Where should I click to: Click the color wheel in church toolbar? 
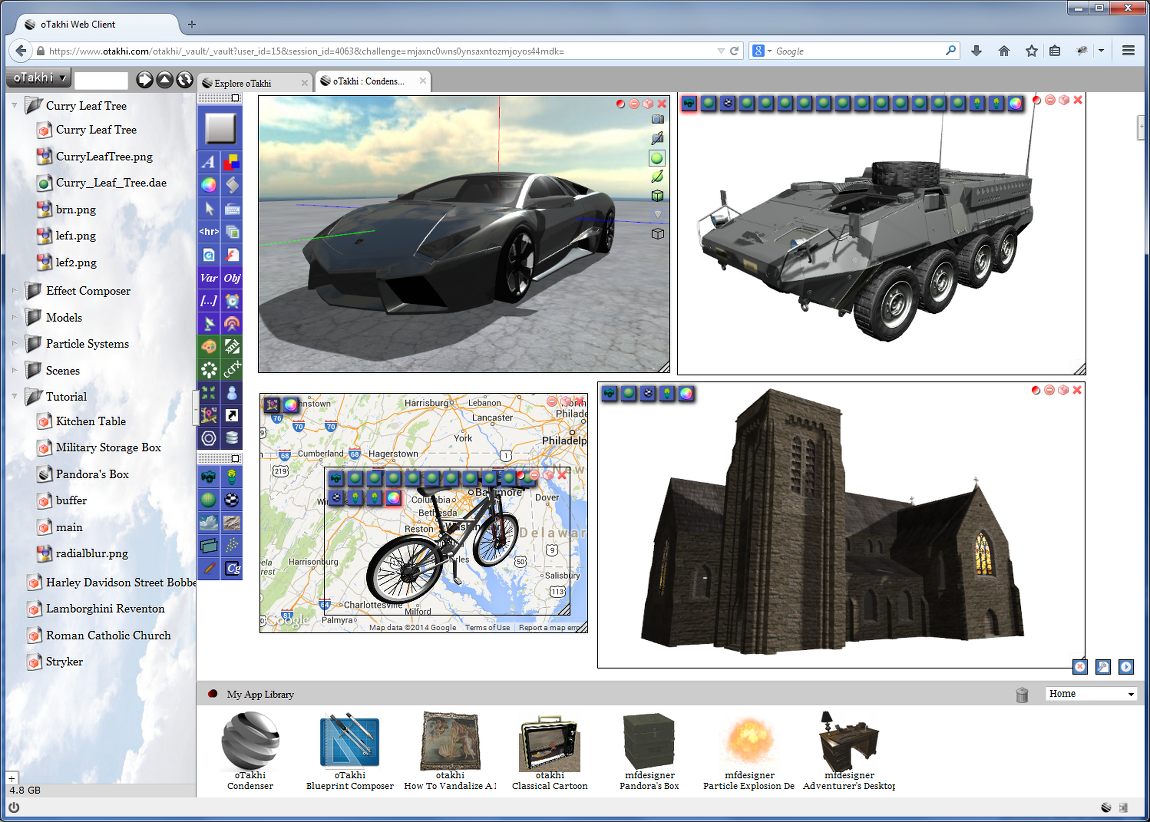click(x=686, y=394)
